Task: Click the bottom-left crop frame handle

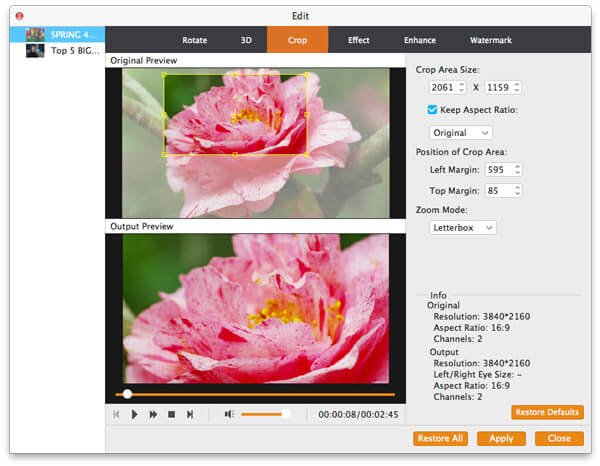Action: click(164, 155)
